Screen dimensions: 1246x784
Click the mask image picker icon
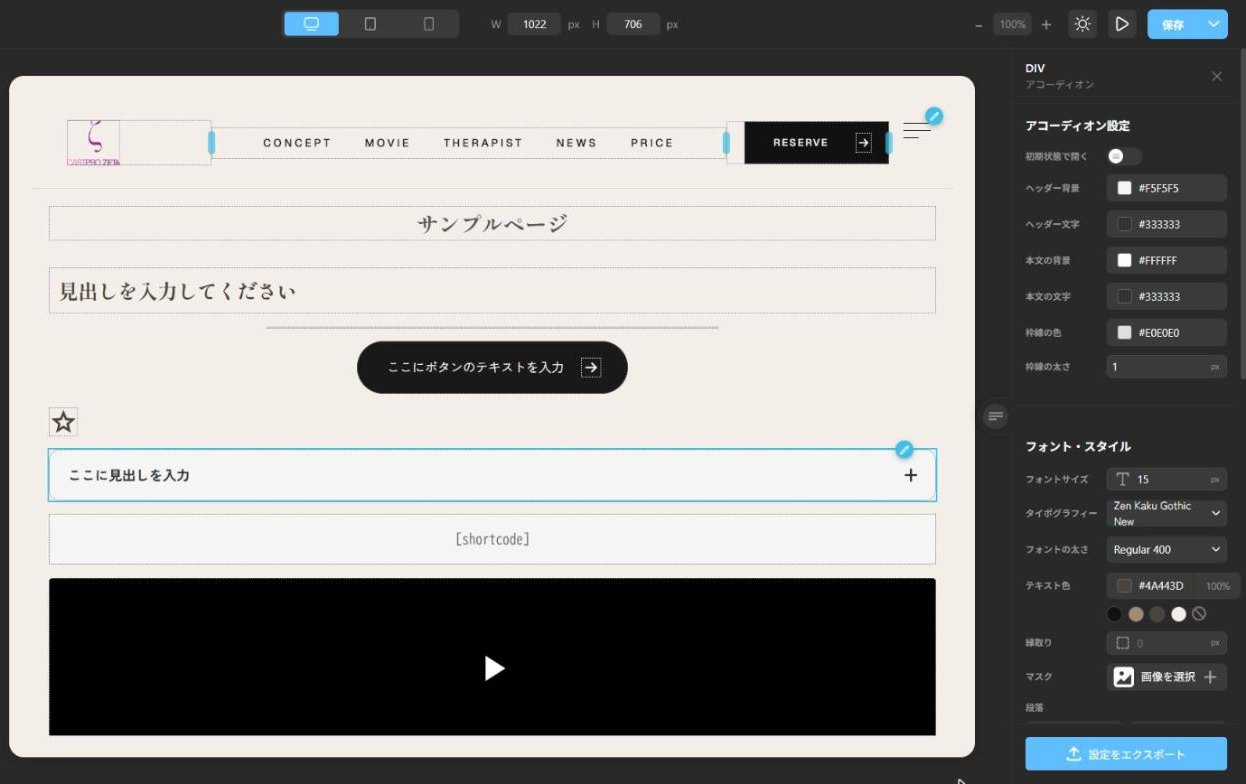coord(1124,677)
